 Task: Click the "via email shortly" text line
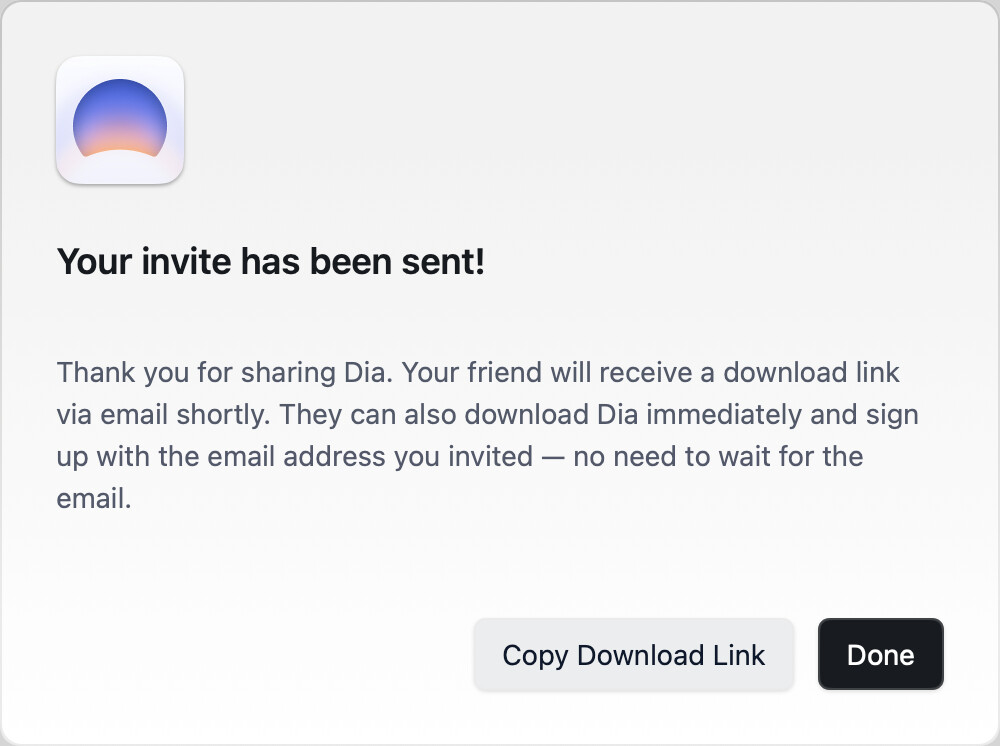click(x=164, y=415)
